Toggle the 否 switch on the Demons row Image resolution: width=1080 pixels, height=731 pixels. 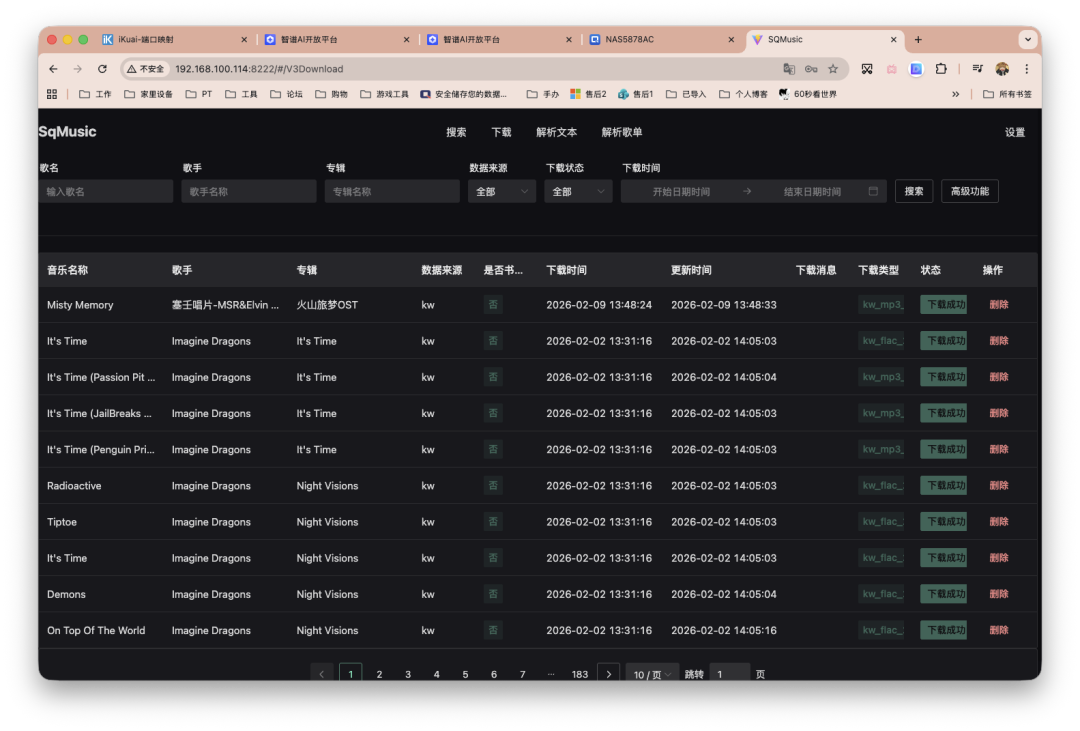493,593
